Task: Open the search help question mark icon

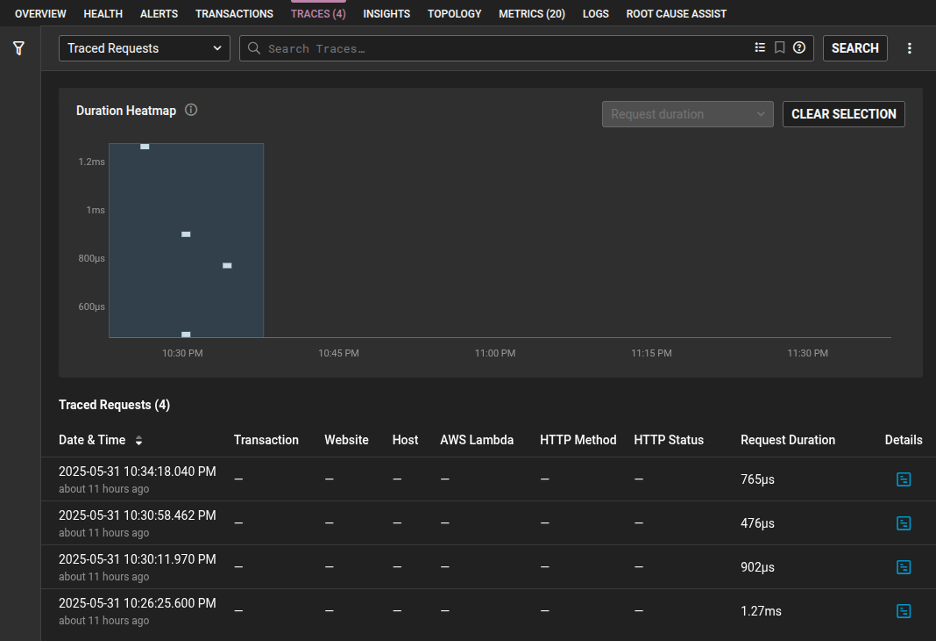Action: (x=799, y=48)
